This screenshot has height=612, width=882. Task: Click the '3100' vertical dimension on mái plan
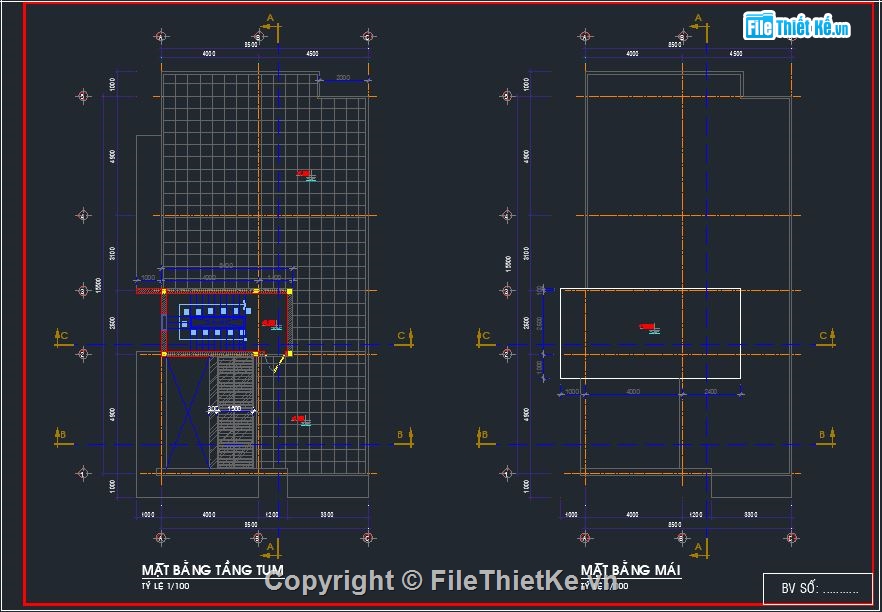point(526,253)
